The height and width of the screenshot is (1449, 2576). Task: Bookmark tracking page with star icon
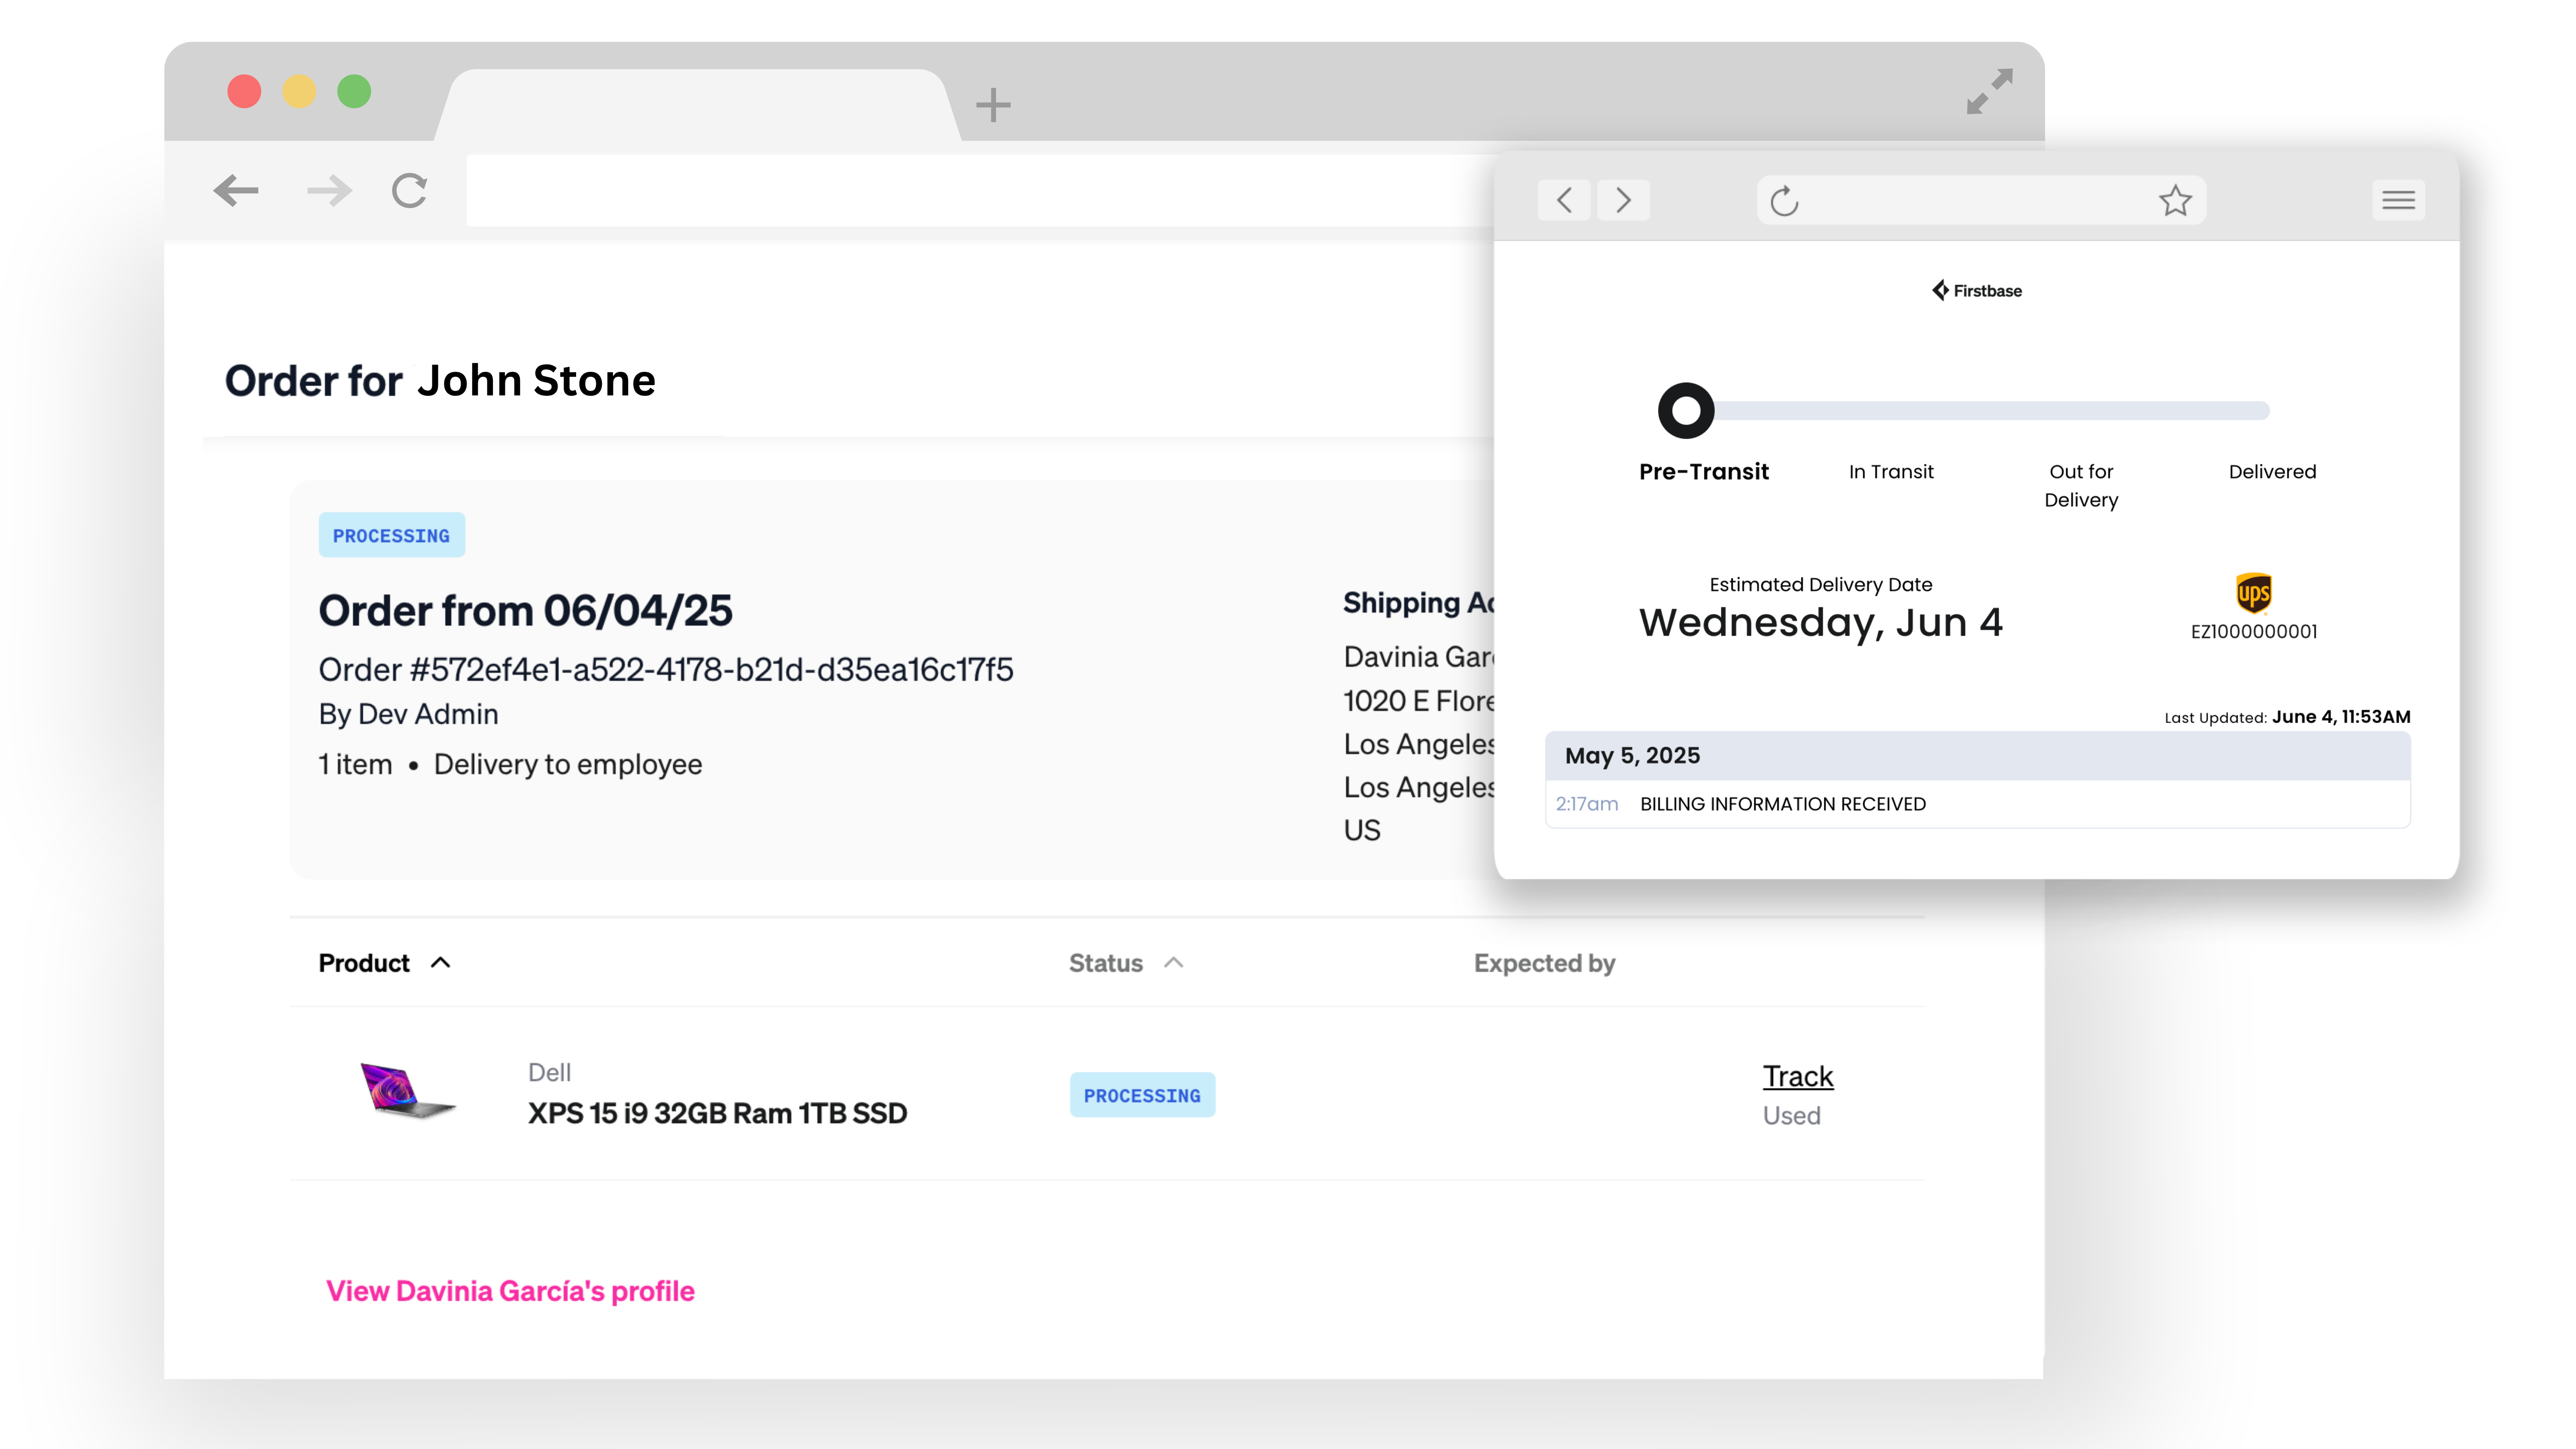[2175, 201]
